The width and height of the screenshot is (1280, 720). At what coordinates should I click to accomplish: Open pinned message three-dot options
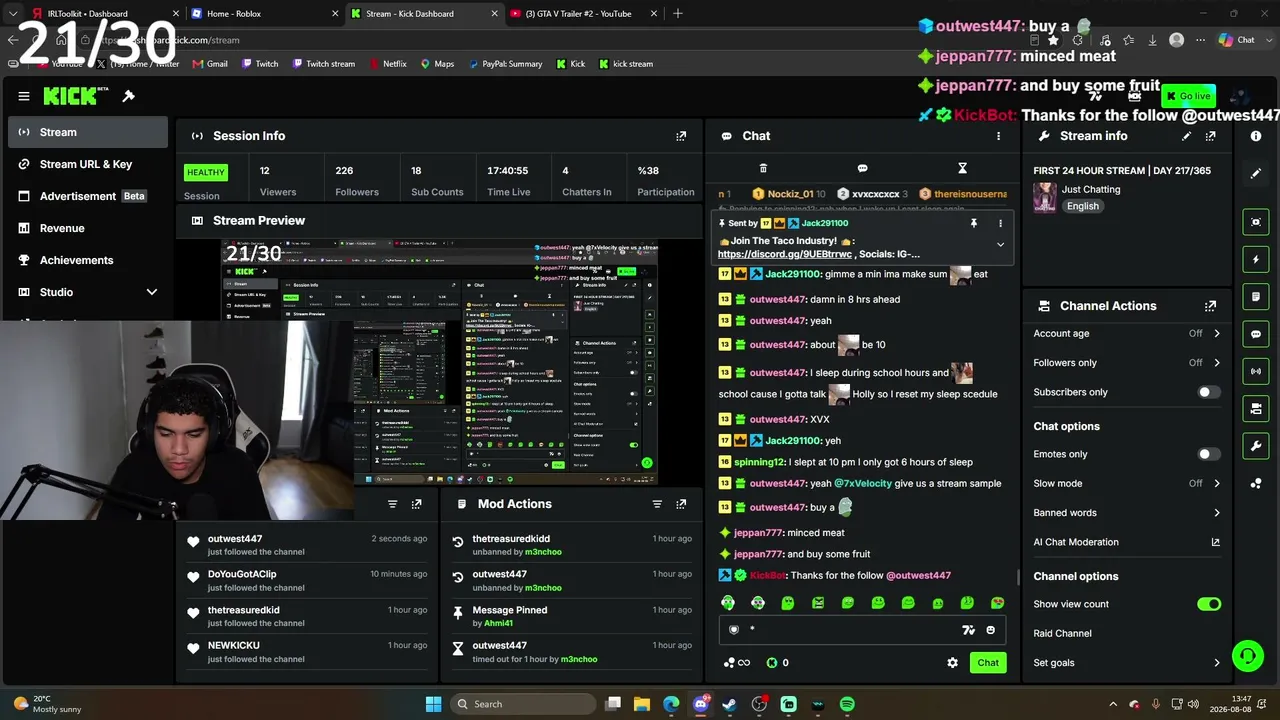tap(1000, 223)
